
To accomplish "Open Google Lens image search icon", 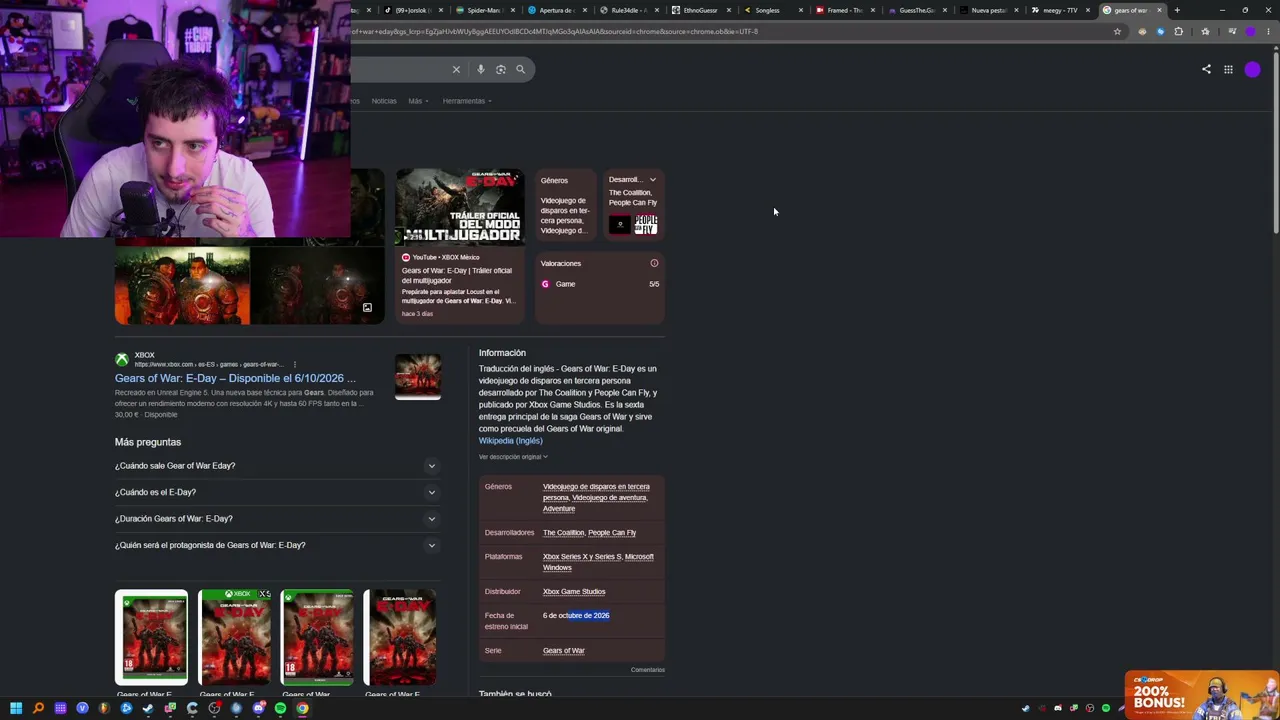I will point(501,69).
